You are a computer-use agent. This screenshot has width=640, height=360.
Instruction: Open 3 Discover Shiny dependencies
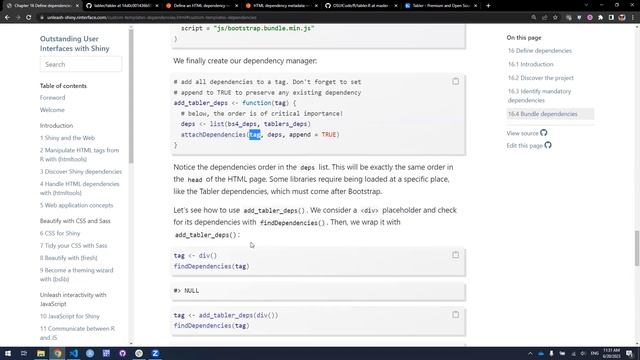(x=81, y=172)
